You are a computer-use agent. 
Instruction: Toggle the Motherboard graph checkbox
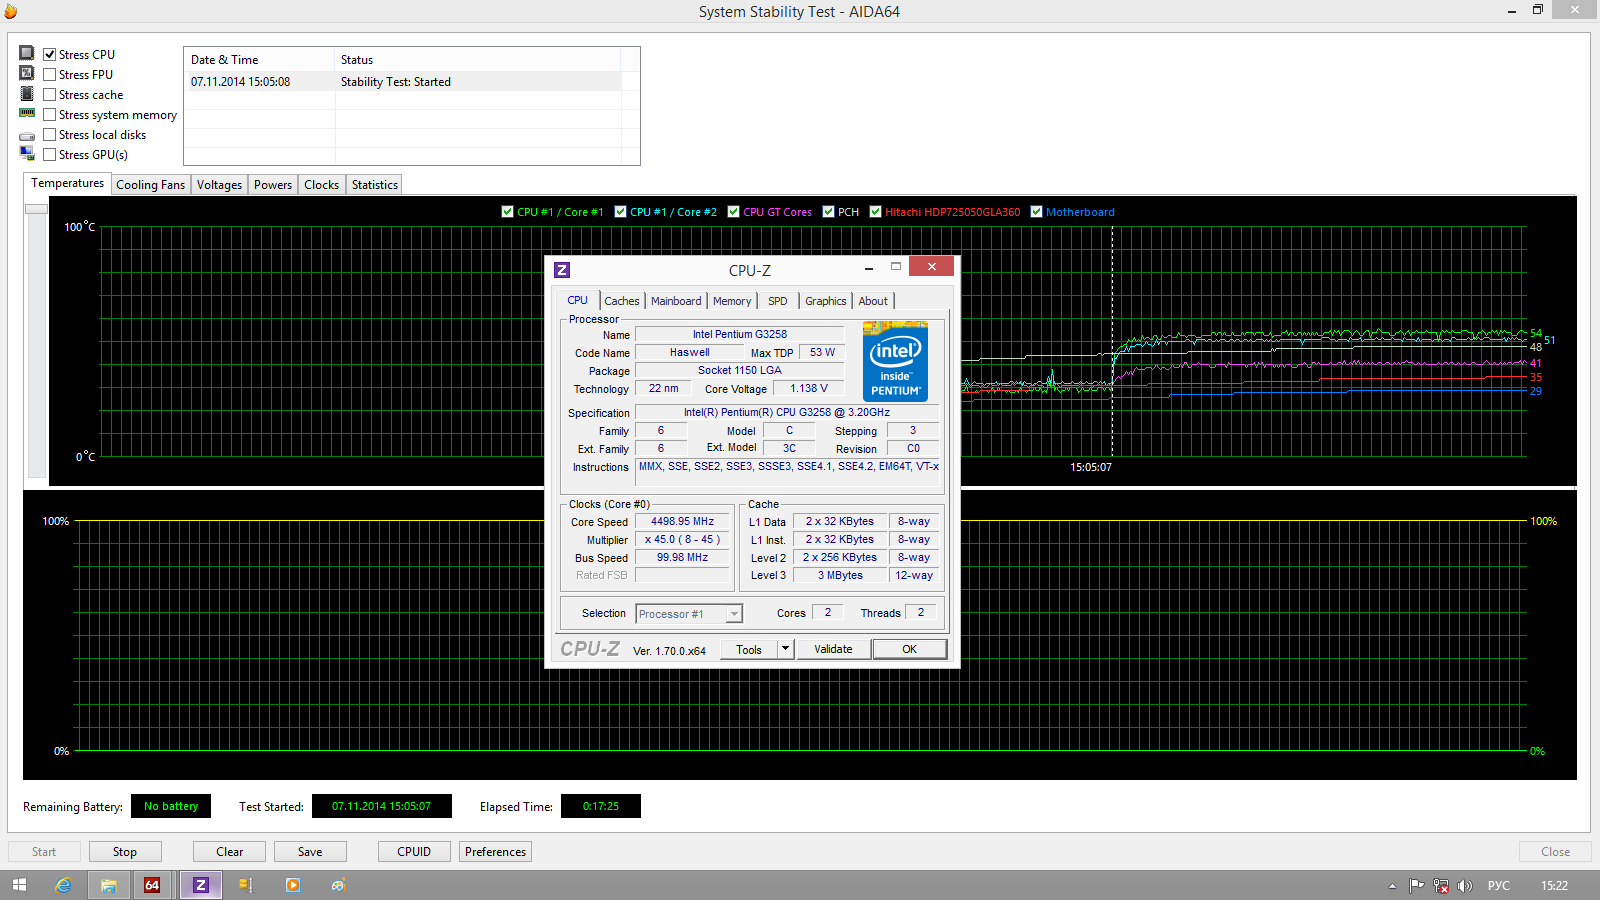(1036, 211)
